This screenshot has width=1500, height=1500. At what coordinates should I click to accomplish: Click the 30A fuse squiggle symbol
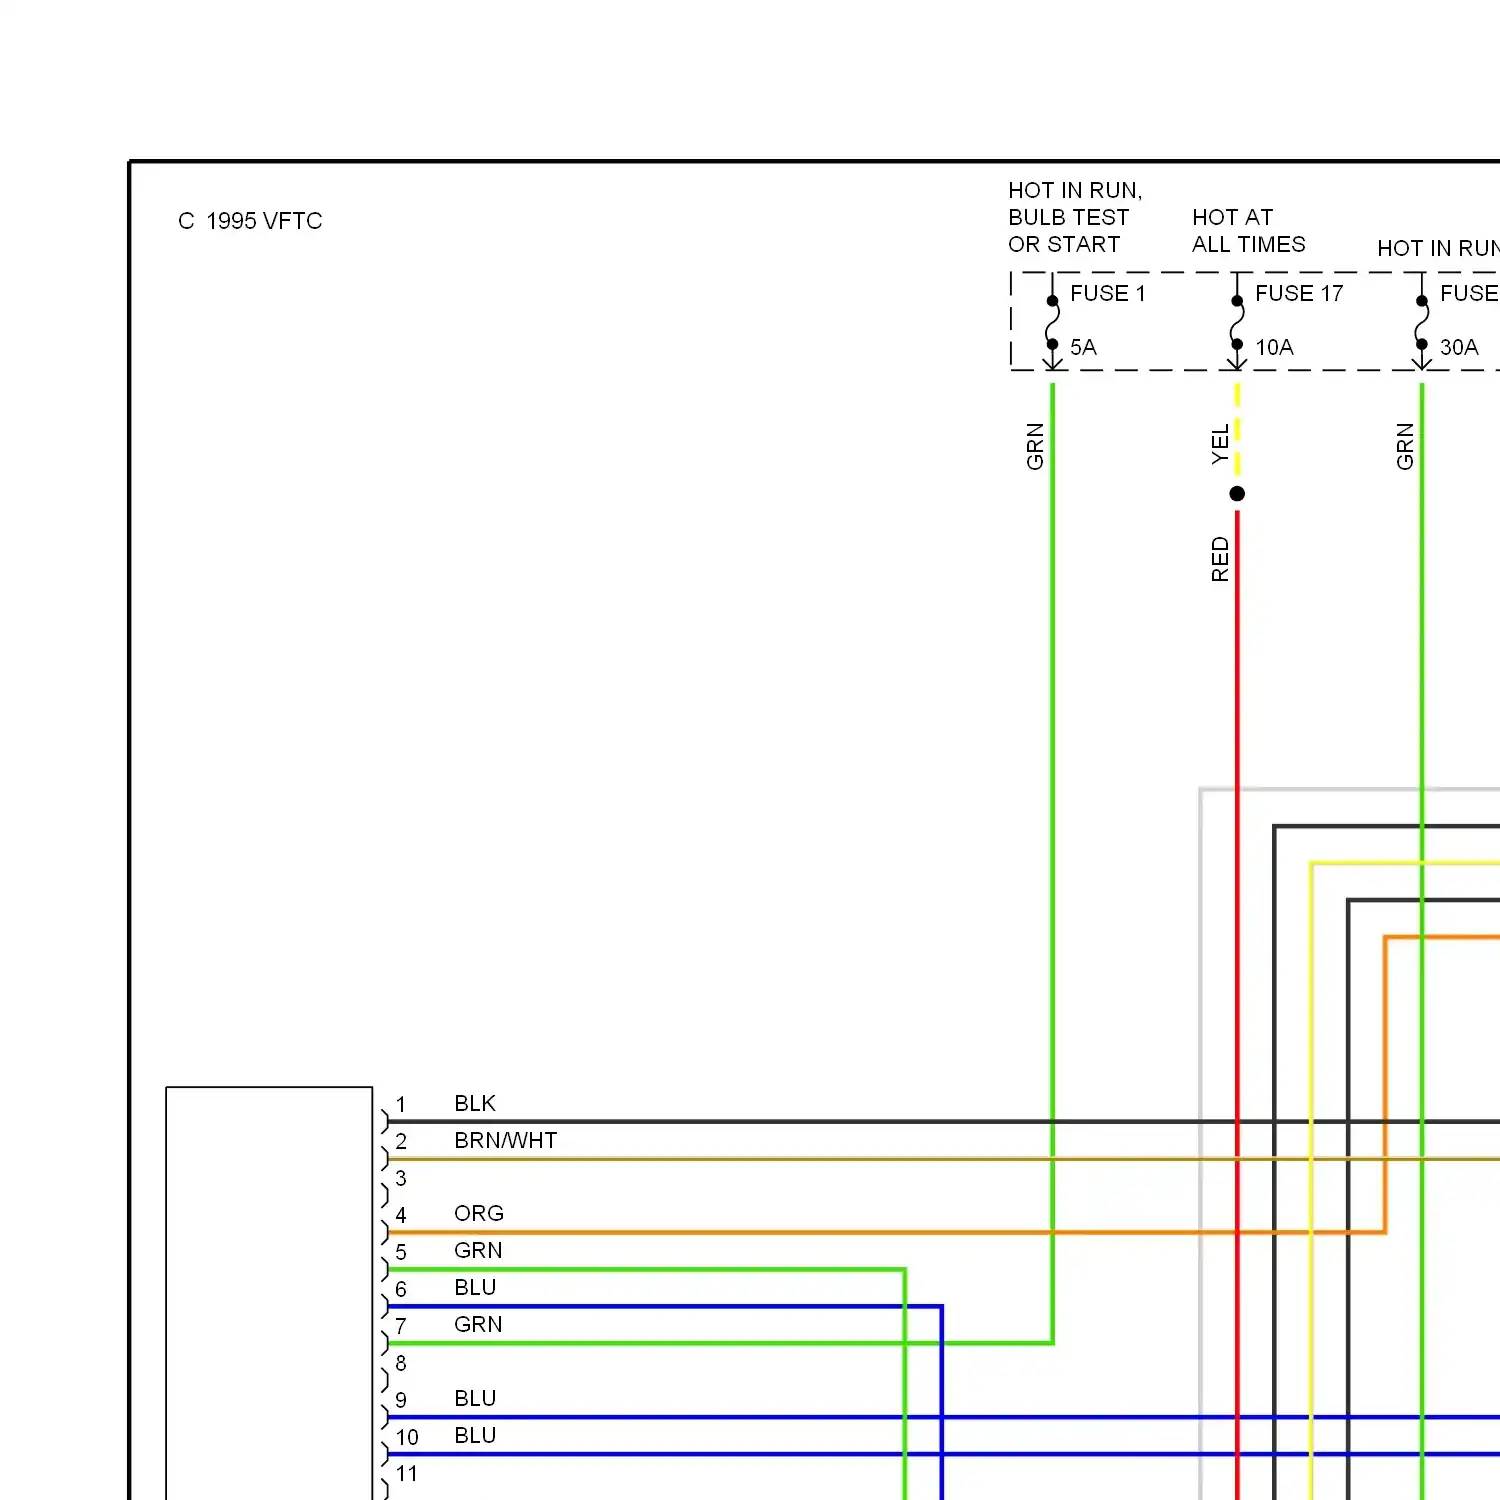tap(1422, 322)
